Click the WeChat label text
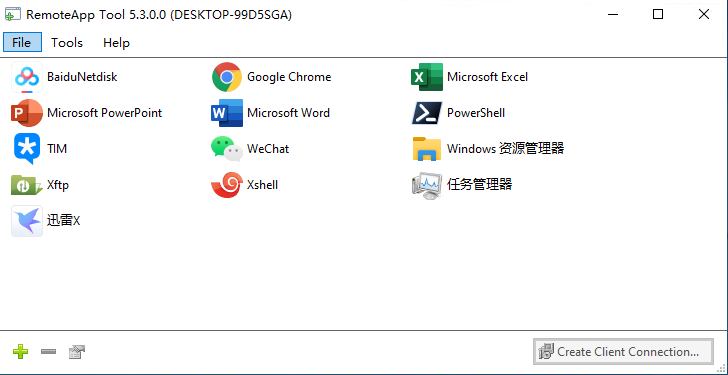 (268, 149)
